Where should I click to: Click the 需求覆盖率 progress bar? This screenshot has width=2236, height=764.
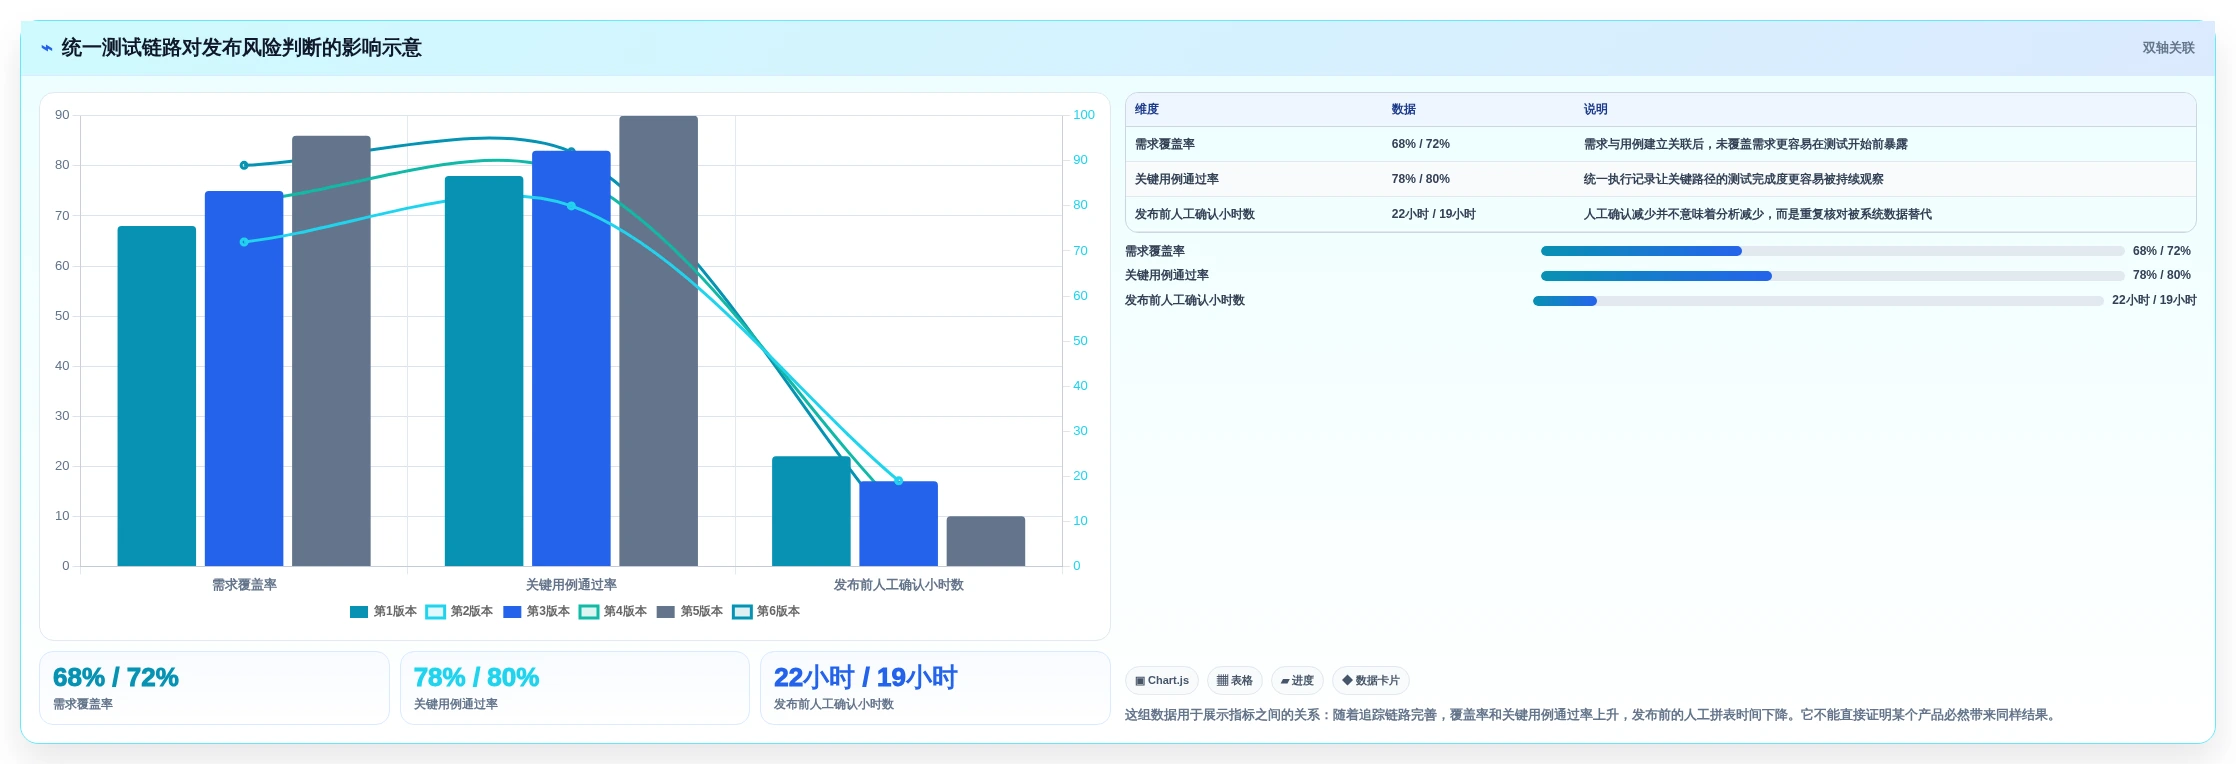coord(1832,251)
